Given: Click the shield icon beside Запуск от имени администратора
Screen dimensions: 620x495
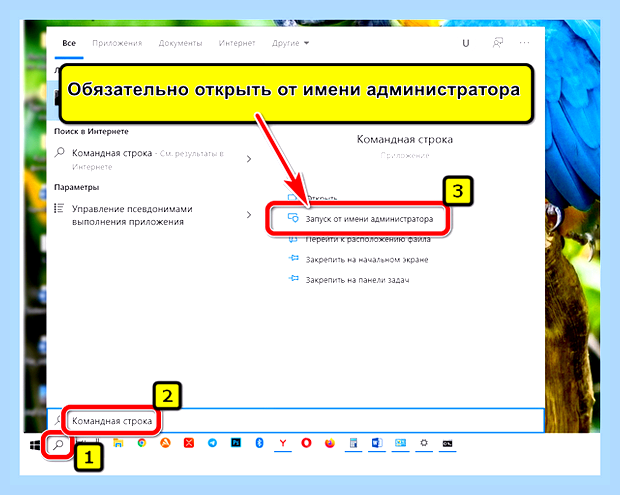Looking at the screenshot, I should (x=293, y=218).
